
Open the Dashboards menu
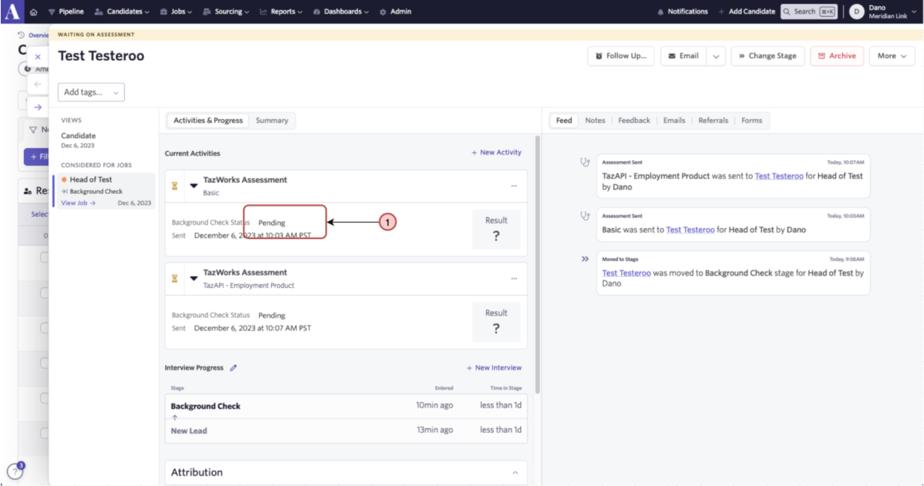(341, 12)
